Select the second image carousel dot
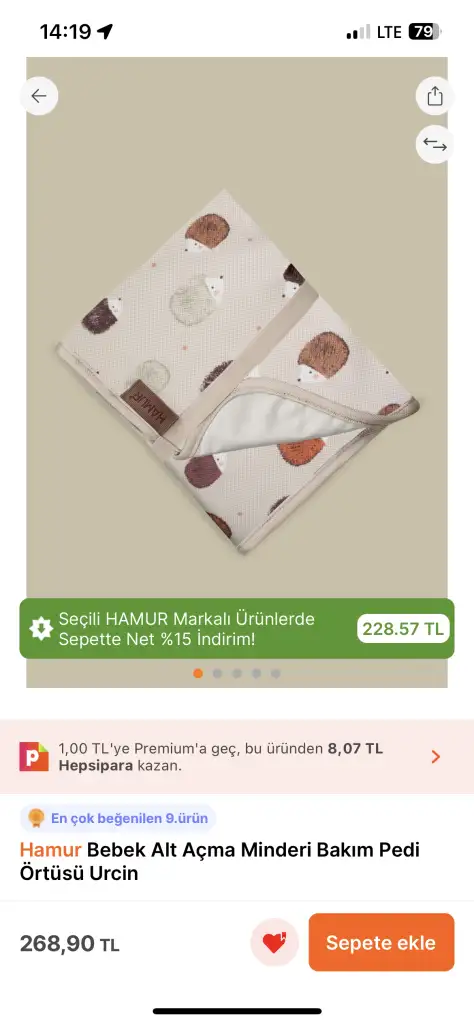 (217, 673)
